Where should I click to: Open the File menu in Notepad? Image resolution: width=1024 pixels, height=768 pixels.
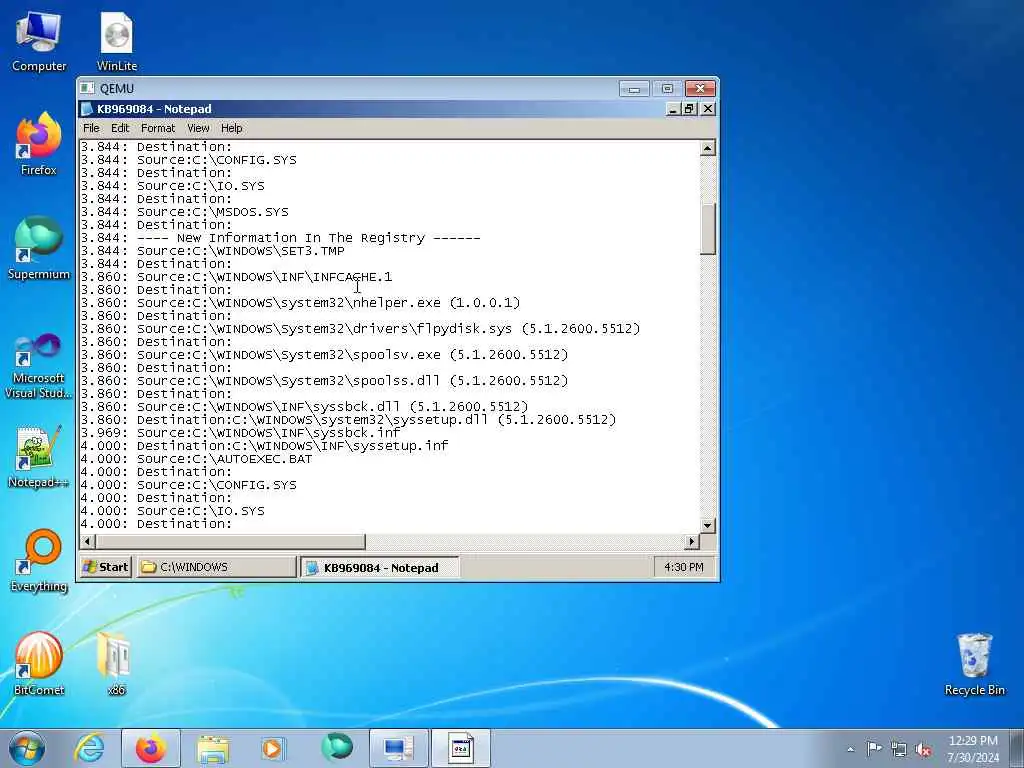pos(91,128)
